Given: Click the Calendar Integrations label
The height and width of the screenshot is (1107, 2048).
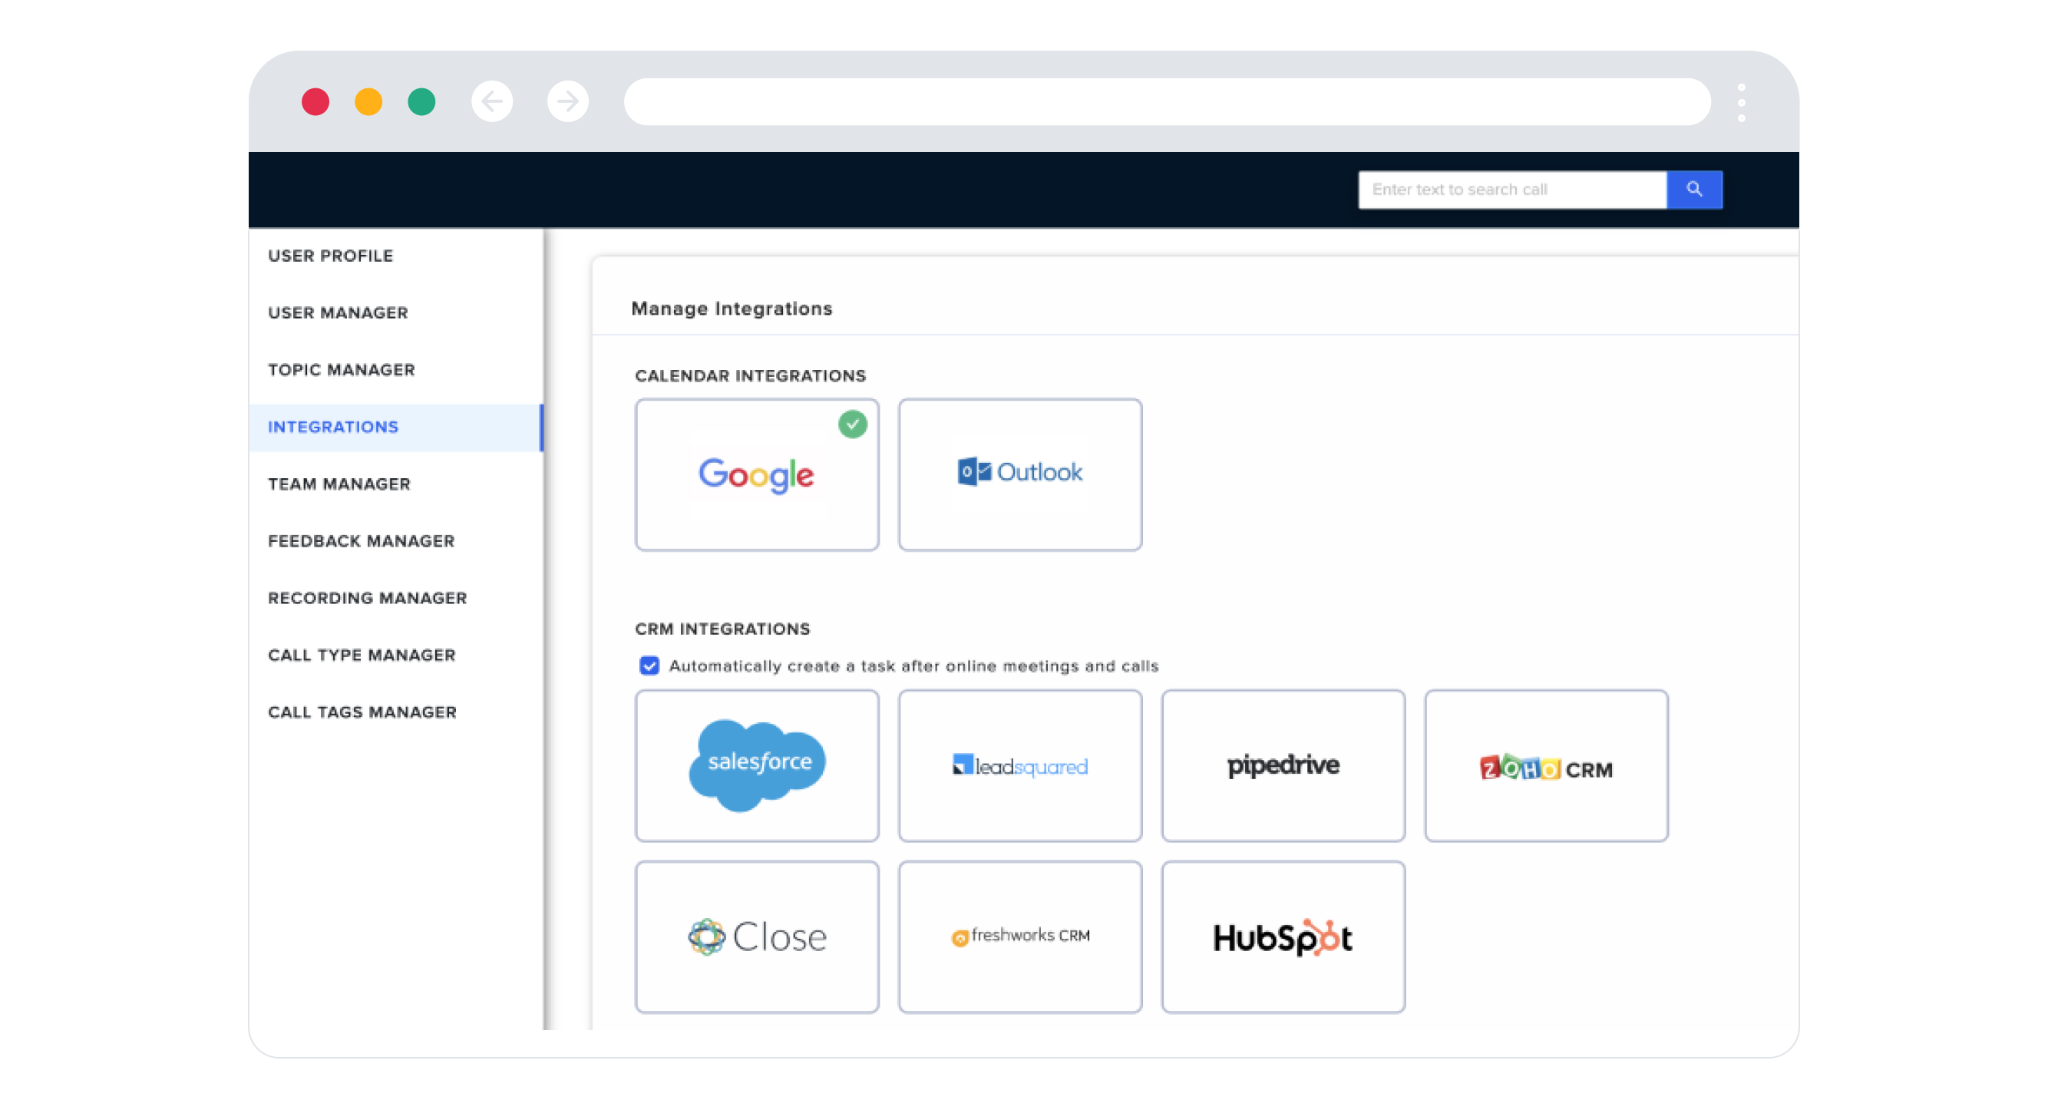Looking at the screenshot, I should 750,376.
